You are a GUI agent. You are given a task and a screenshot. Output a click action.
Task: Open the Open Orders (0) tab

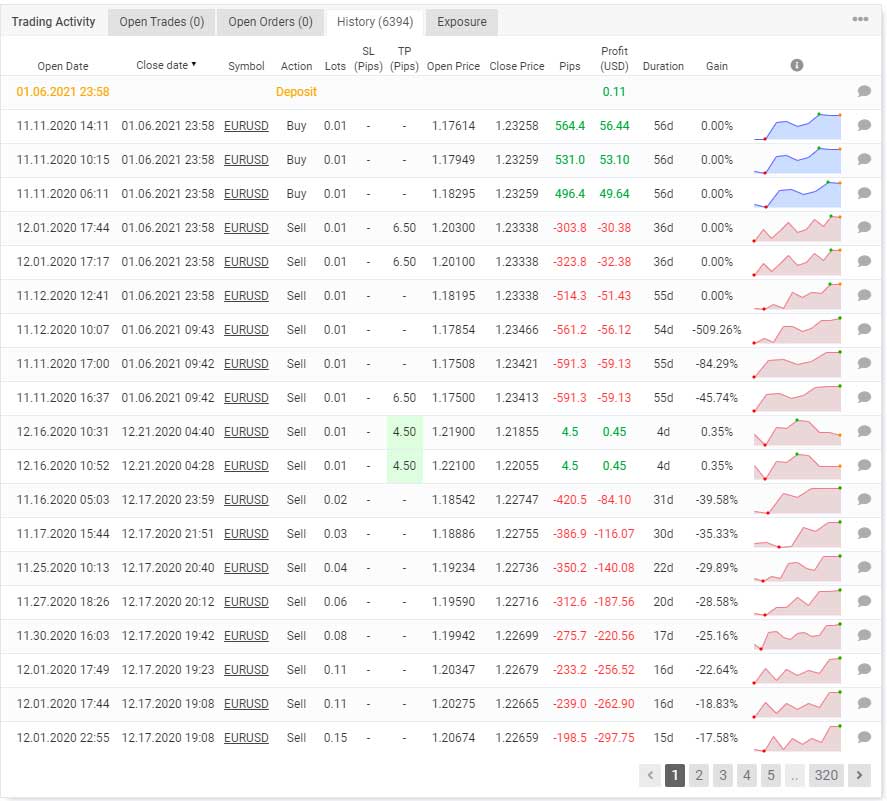coord(270,21)
